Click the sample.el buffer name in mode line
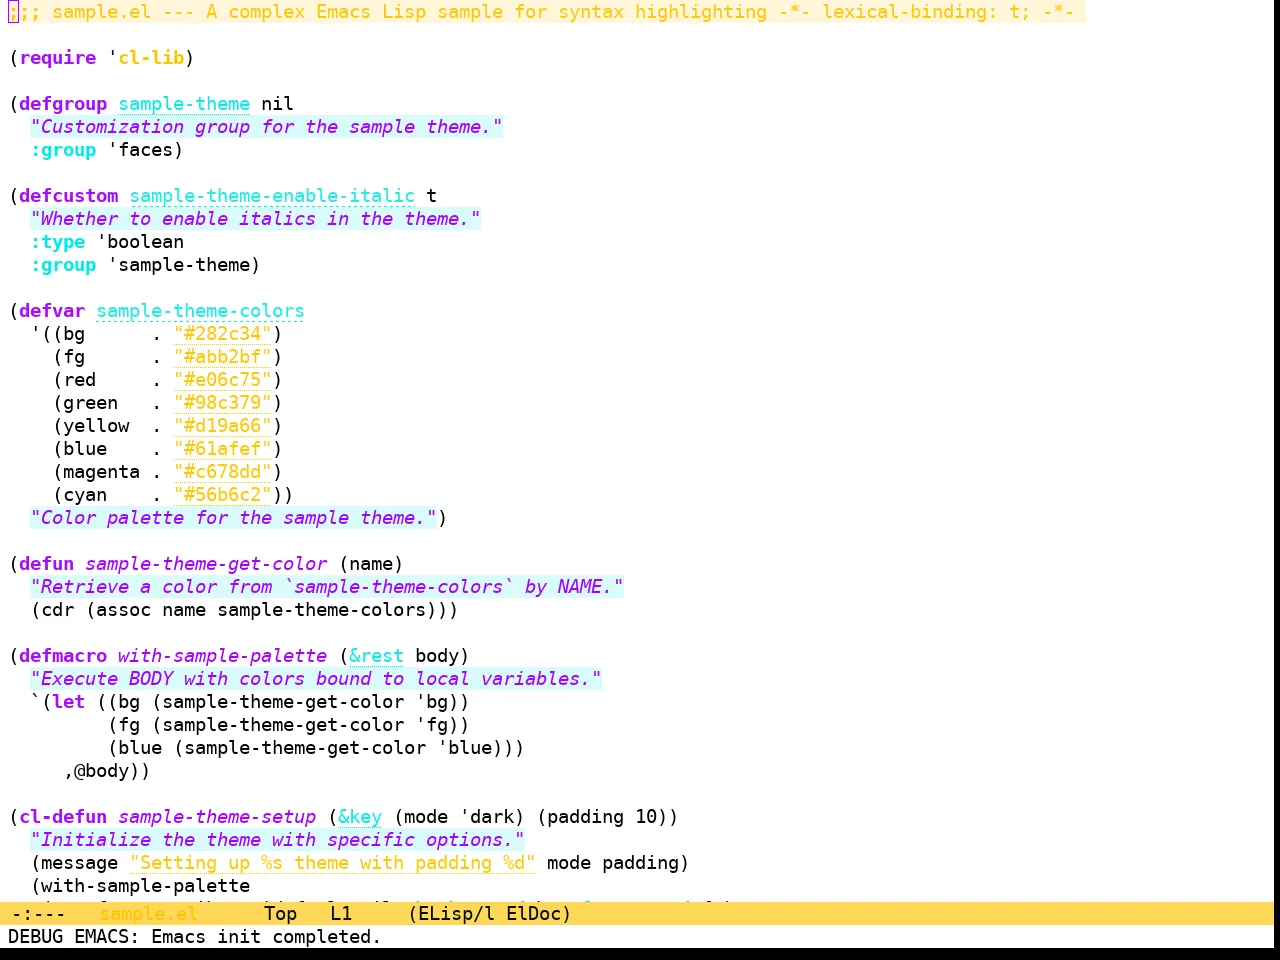The height and width of the screenshot is (960, 1280). (x=148, y=913)
